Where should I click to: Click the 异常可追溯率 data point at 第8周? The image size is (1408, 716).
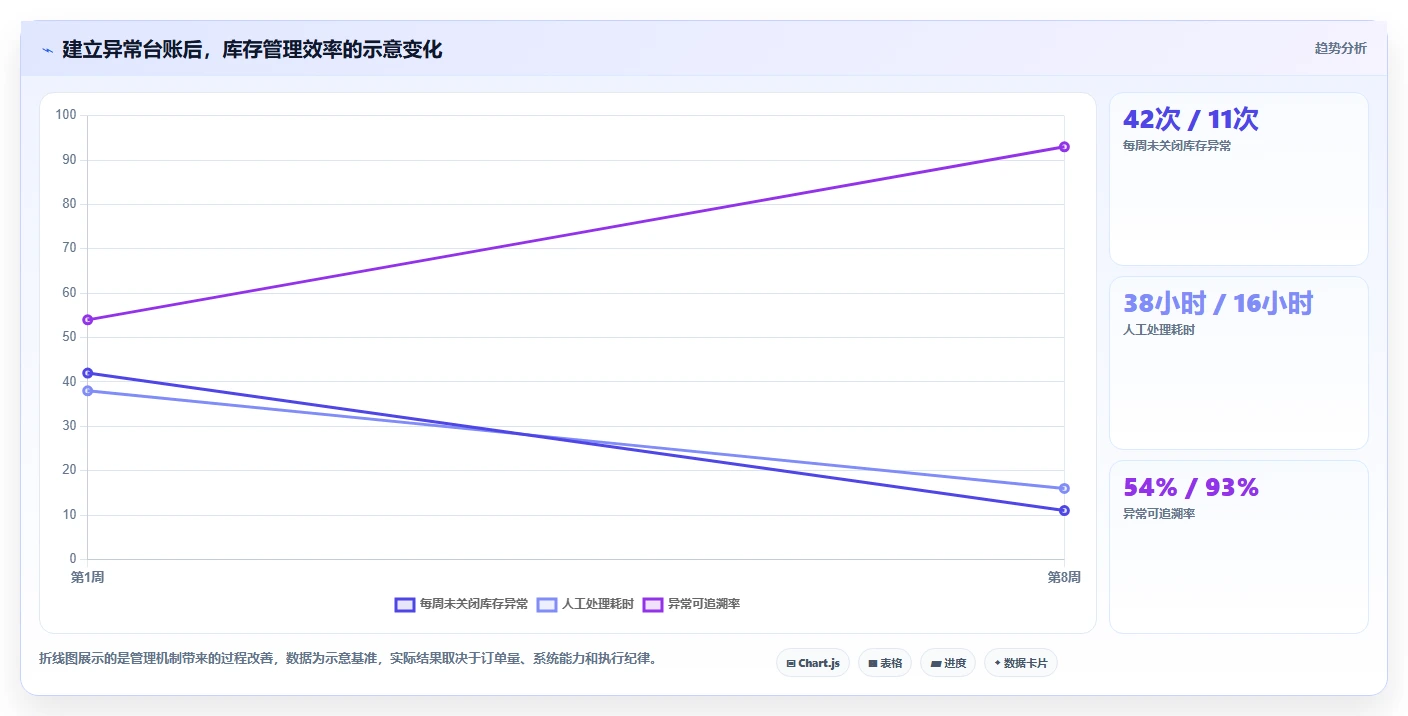(1064, 147)
